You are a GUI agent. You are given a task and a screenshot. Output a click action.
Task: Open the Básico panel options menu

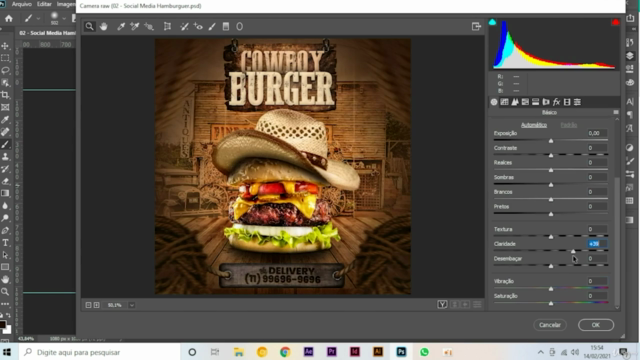coord(616,112)
